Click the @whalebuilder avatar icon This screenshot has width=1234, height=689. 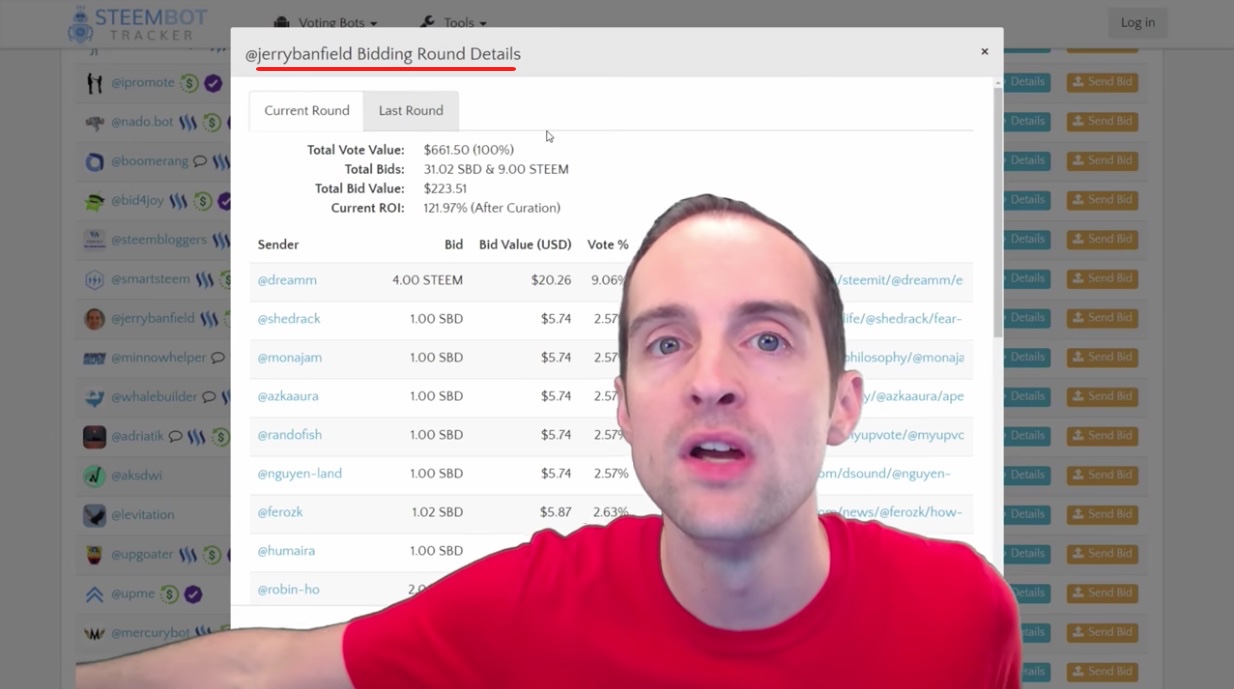coord(94,397)
